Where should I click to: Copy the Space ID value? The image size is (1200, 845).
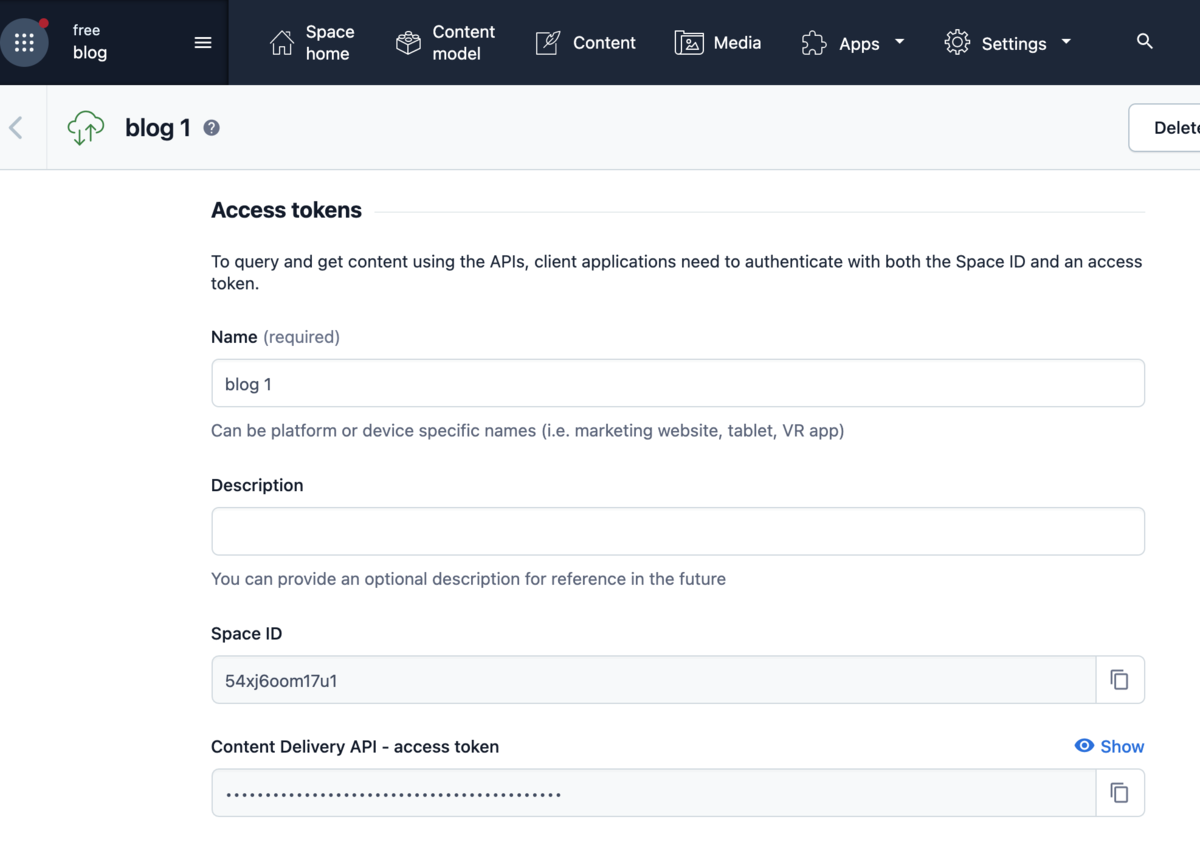(x=1119, y=679)
